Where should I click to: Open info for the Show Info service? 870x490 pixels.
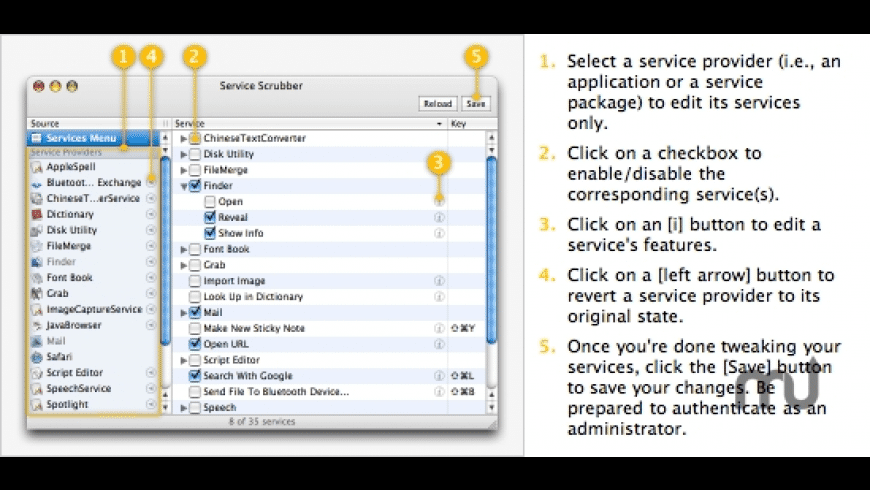tap(439, 233)
